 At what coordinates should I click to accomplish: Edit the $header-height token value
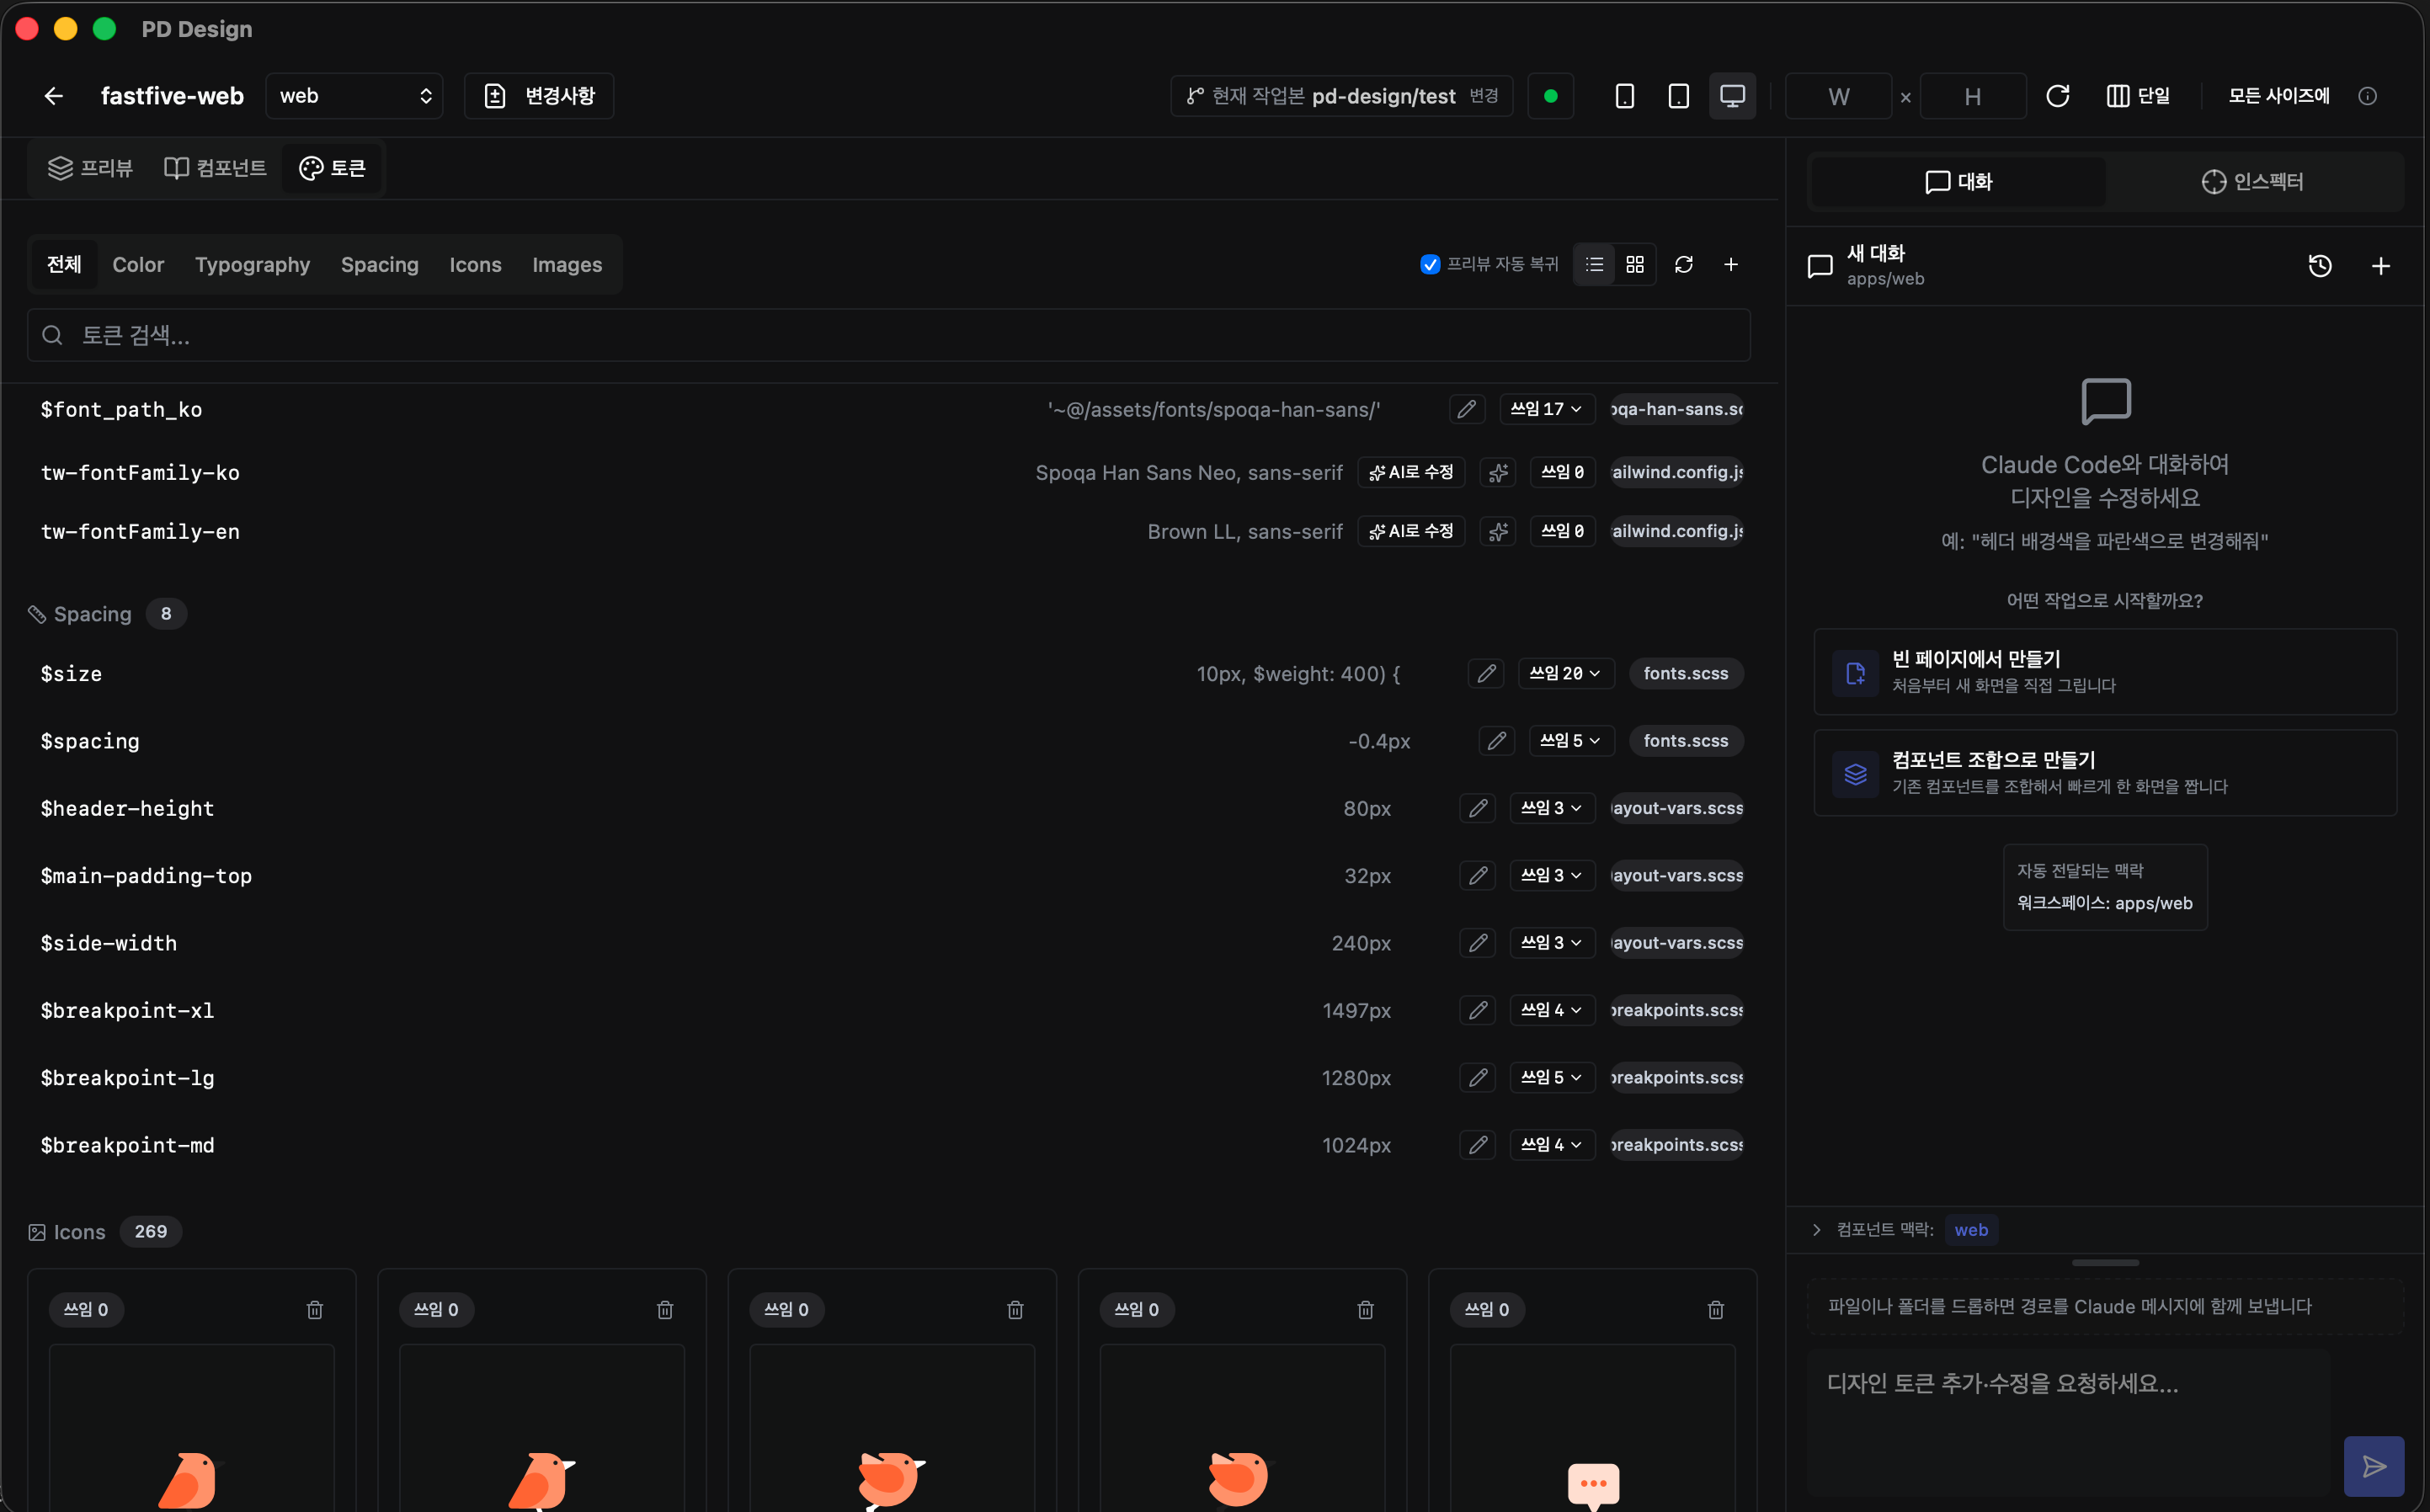point(1478,808)
